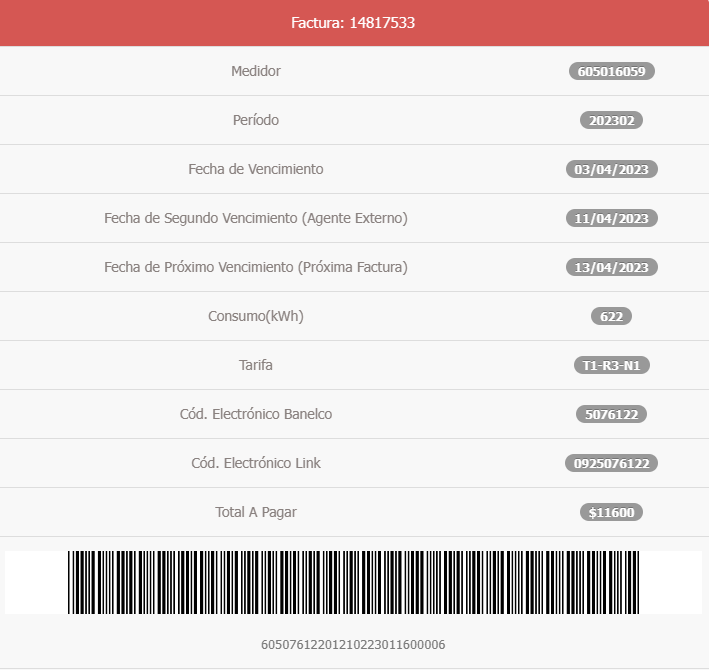The width and height of the screenshot is (712, 670).
Task: Click the Cód. Electrónico Banelco label
Action: point(256,414)
